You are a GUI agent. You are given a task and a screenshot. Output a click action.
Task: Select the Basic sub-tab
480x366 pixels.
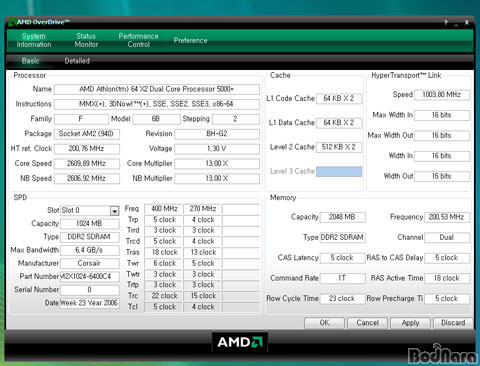[30, 61]
